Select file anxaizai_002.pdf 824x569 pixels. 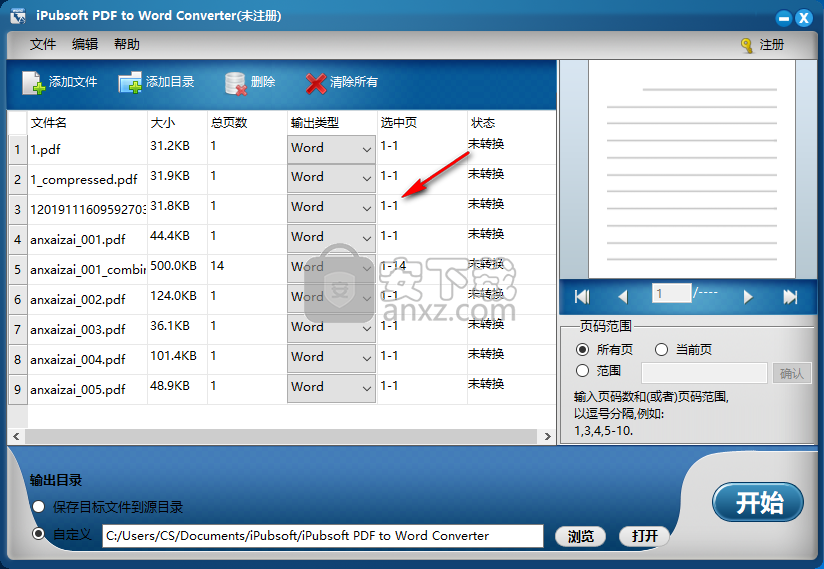(78, 299)
